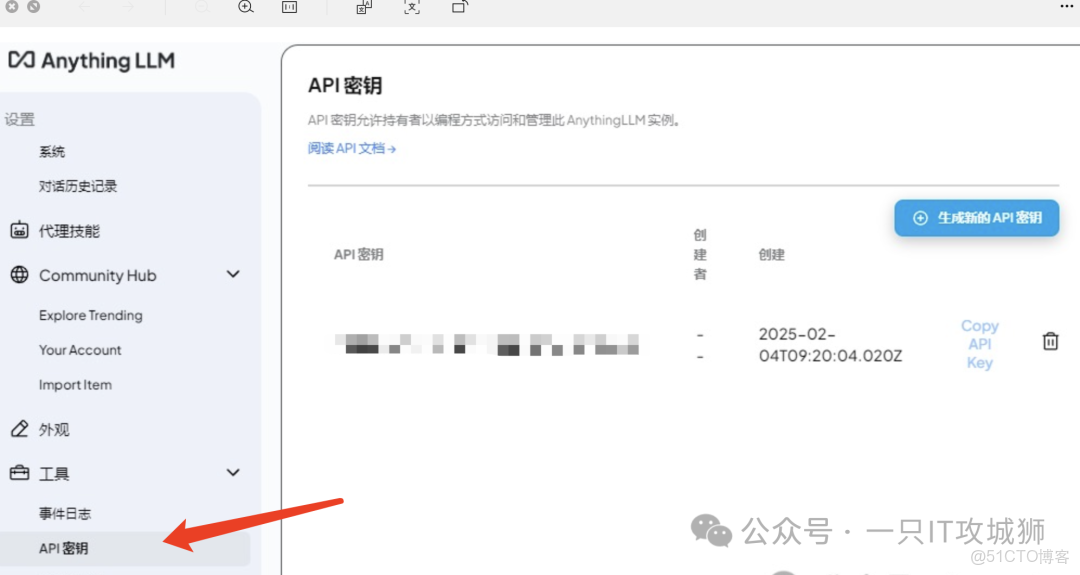Click the actual size toolbar icon
The height and width of the screenshot is (575, 1080).
click(x=289, y=7)
